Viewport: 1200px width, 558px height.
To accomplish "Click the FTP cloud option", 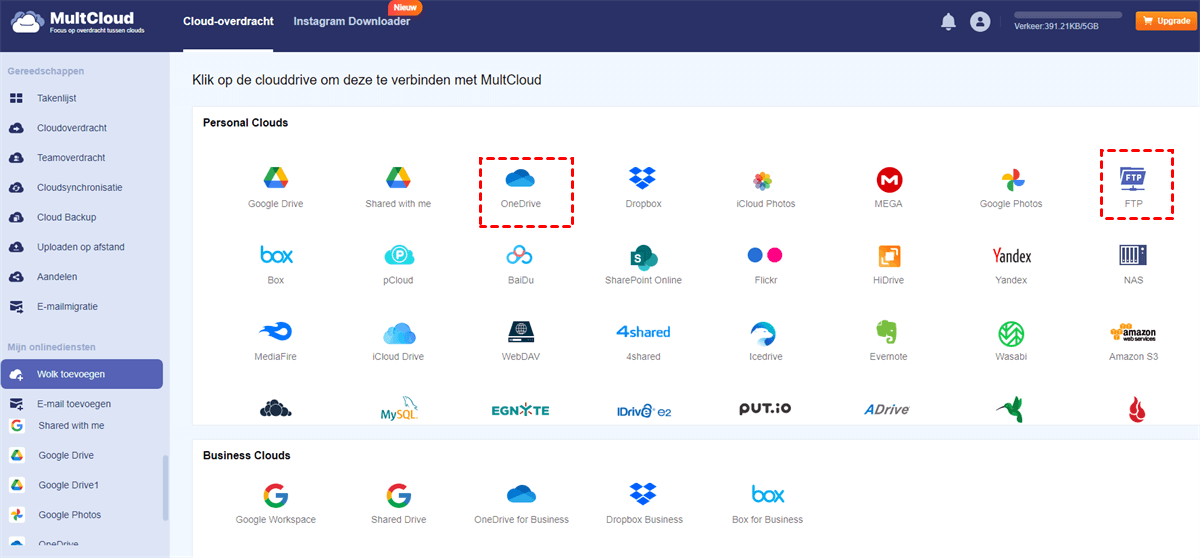I will click(1133, 188).
